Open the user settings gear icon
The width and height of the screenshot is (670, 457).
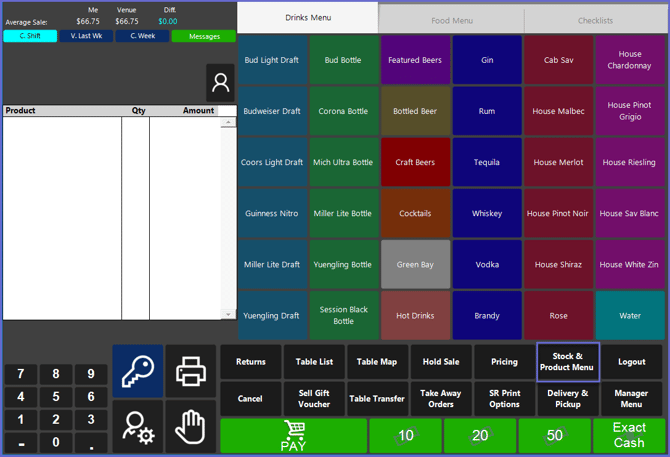coord(137,427)
